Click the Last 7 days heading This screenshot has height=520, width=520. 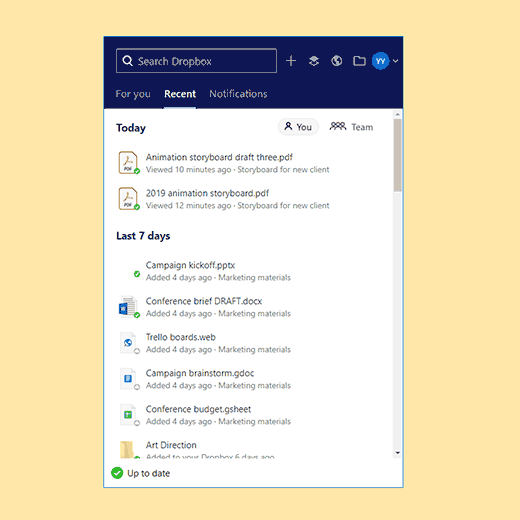(x=143, y=236)
